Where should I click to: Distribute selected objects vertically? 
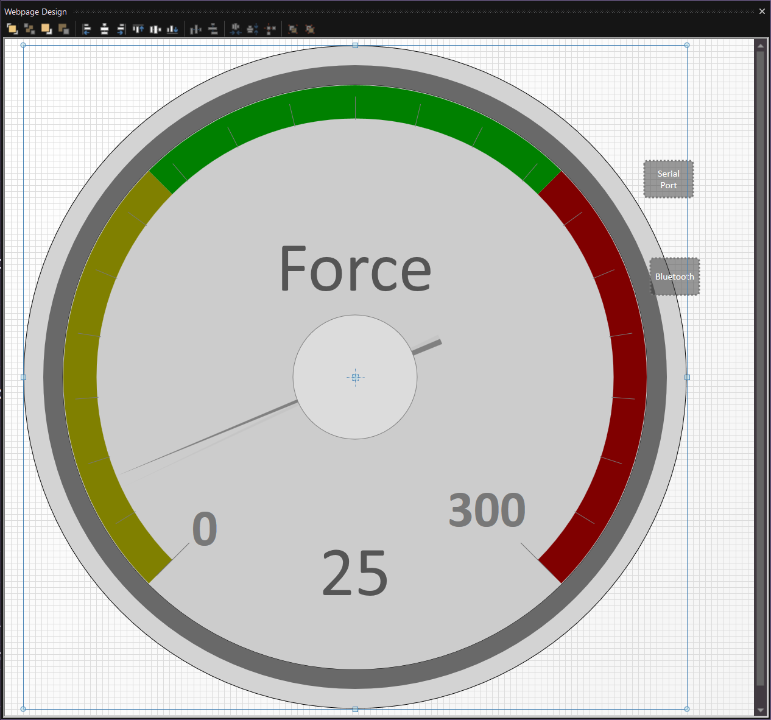click(x=212, y=29)
